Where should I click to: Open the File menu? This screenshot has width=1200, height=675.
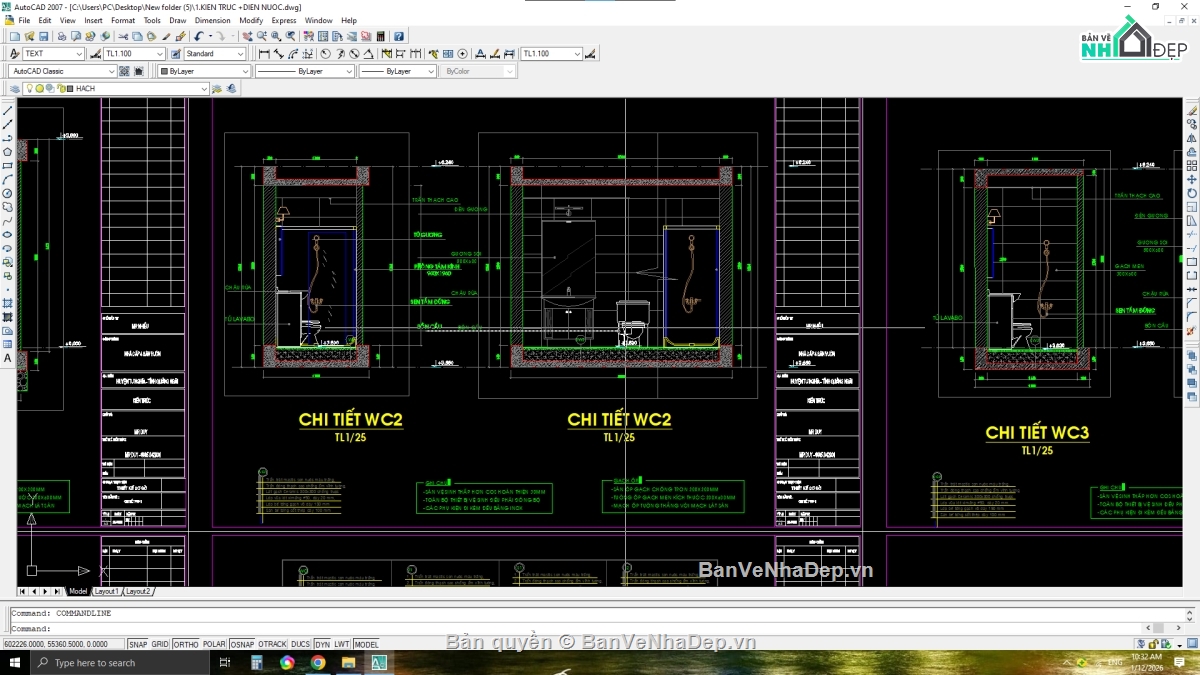pyautogui.click(x=23, y=20)
